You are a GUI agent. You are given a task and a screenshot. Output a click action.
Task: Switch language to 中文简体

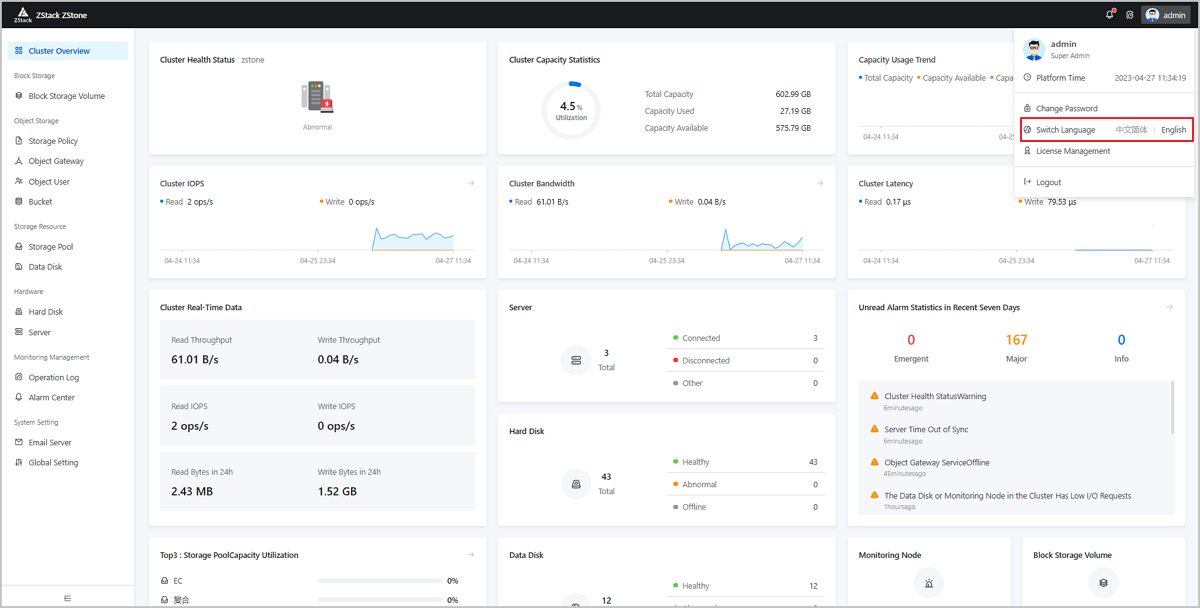(1131, 130)
